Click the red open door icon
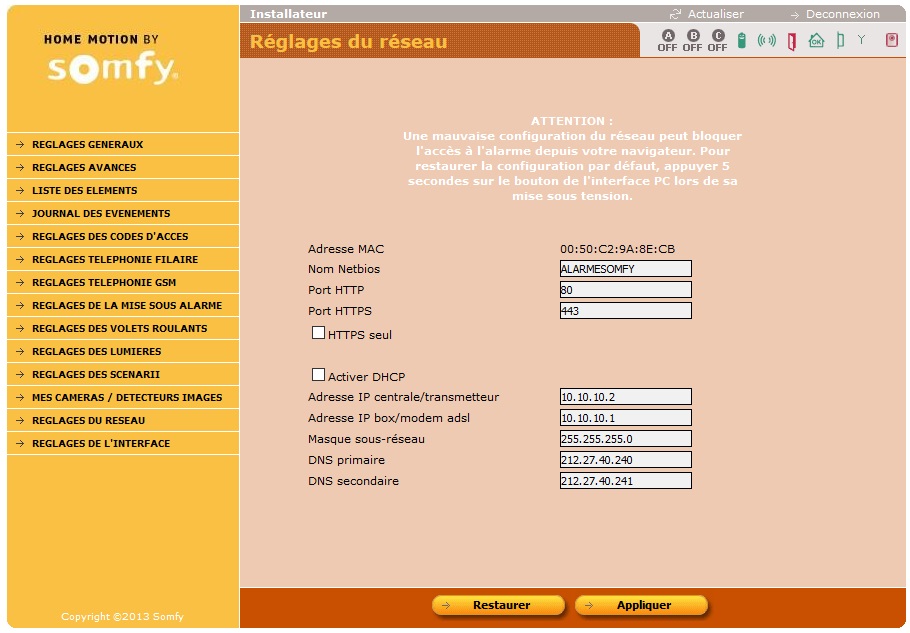 792,41
